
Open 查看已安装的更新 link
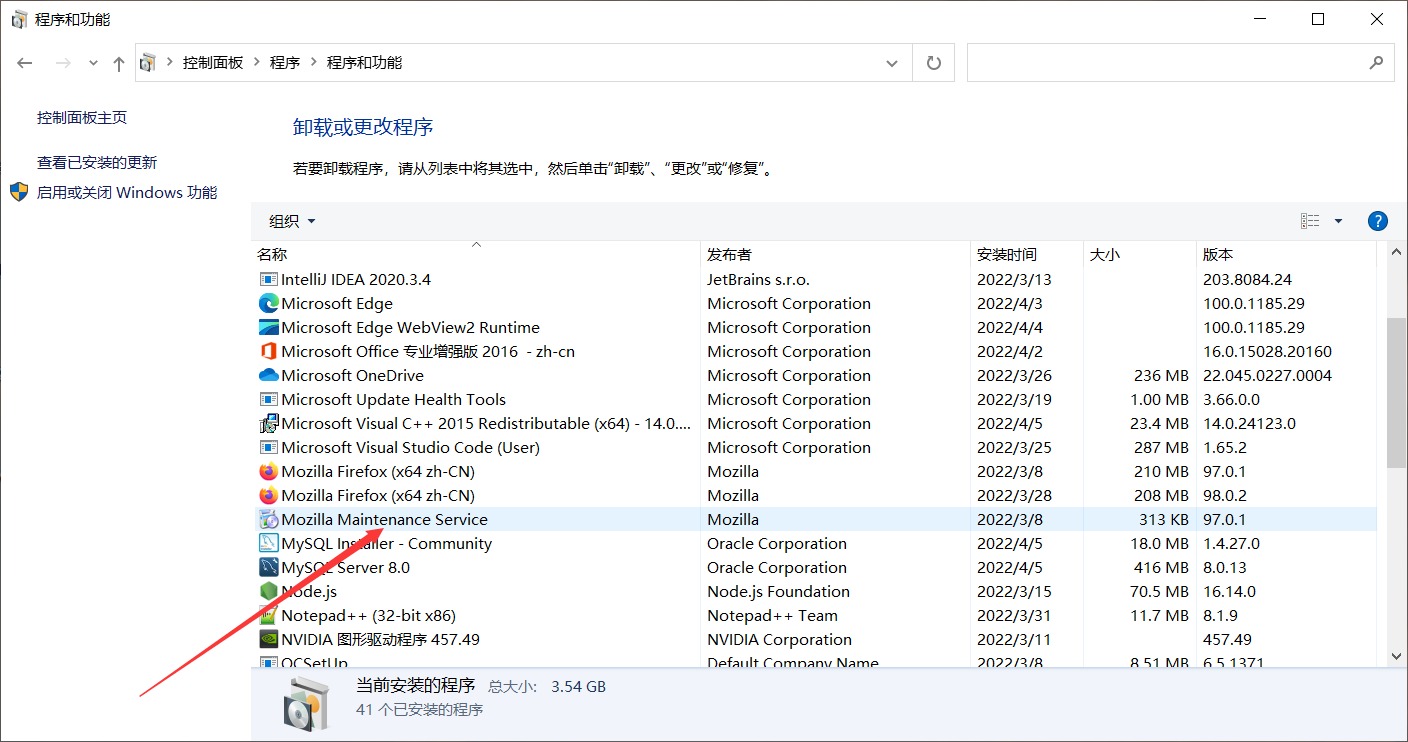pyautogui.click(x=97, y=163)
